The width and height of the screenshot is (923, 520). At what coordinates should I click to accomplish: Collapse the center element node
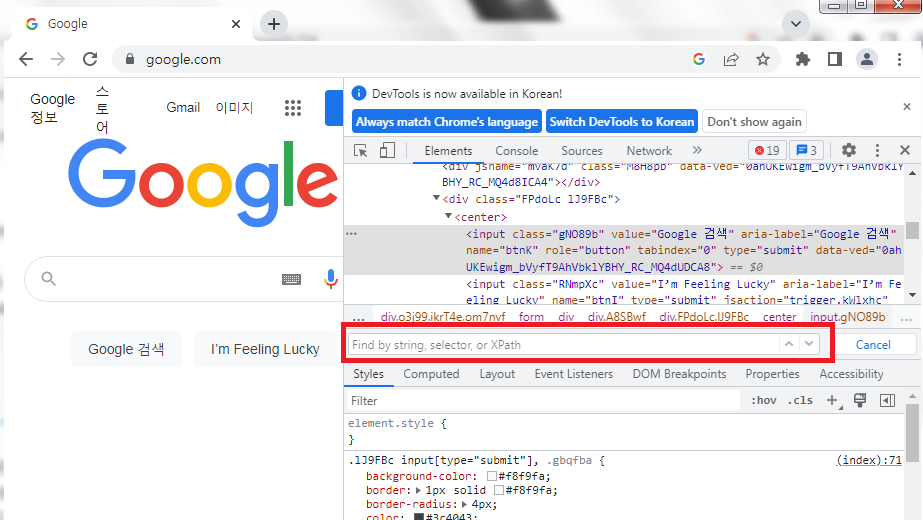click(448, 216)
